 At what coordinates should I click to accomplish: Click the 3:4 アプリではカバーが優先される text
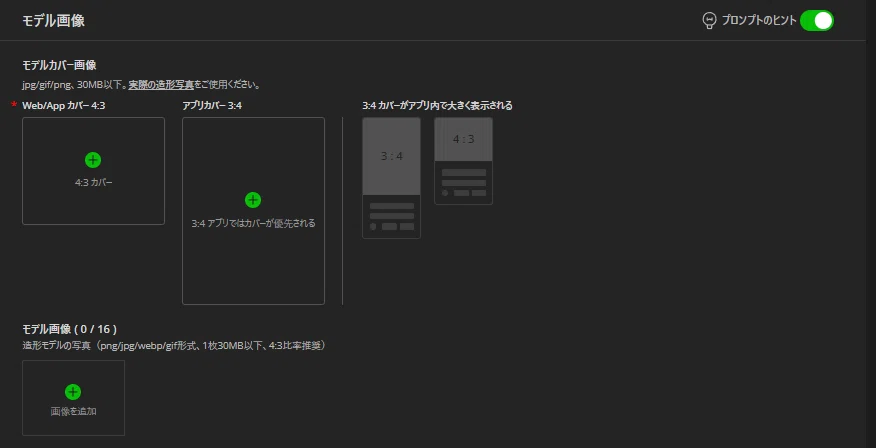[253, 223]
